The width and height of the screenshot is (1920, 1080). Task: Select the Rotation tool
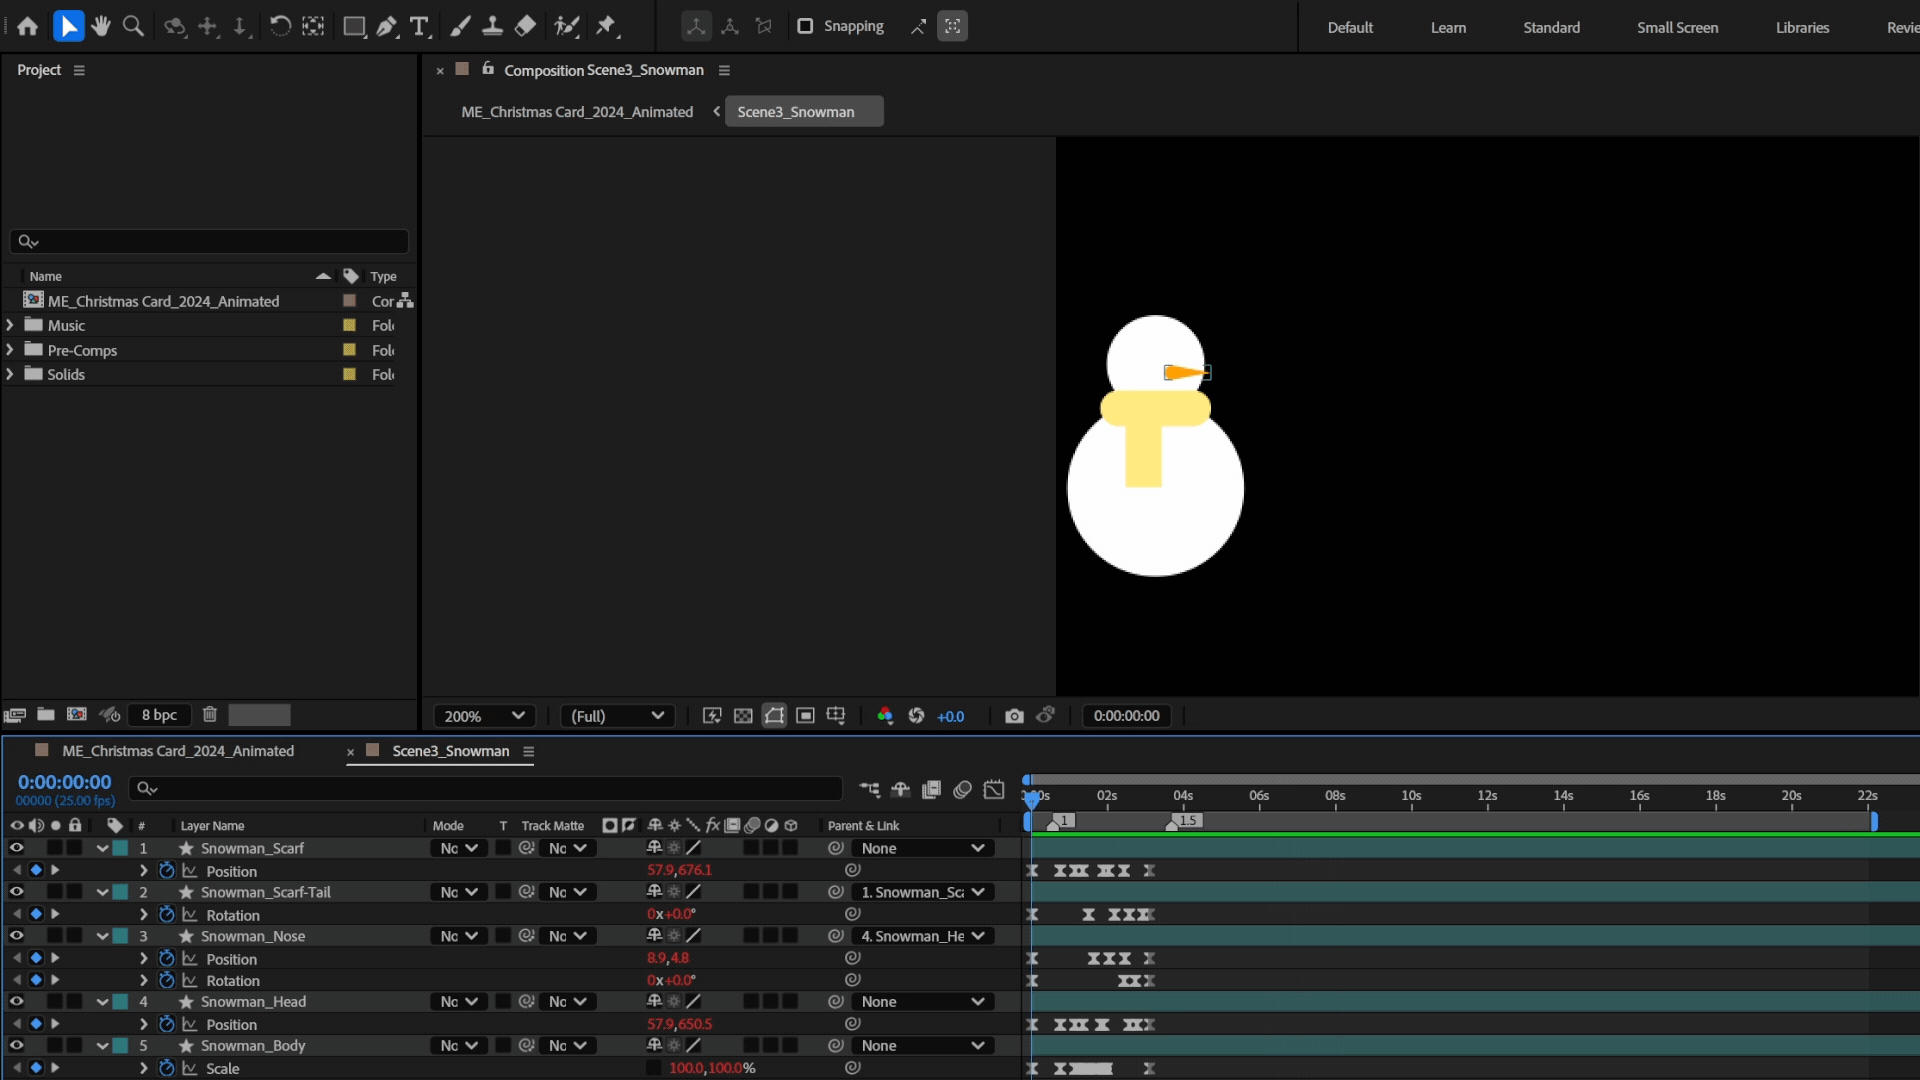coord(281,26)
